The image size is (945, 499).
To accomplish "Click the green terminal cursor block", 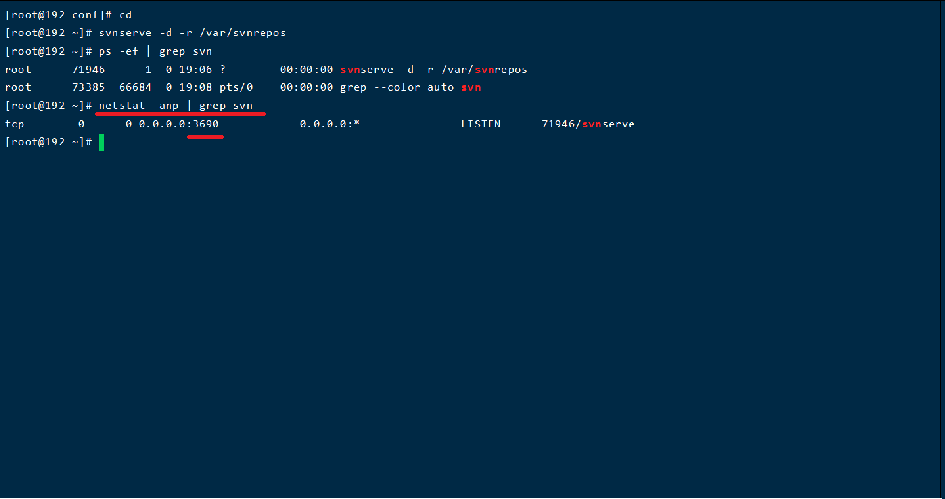I will (102, 142).
